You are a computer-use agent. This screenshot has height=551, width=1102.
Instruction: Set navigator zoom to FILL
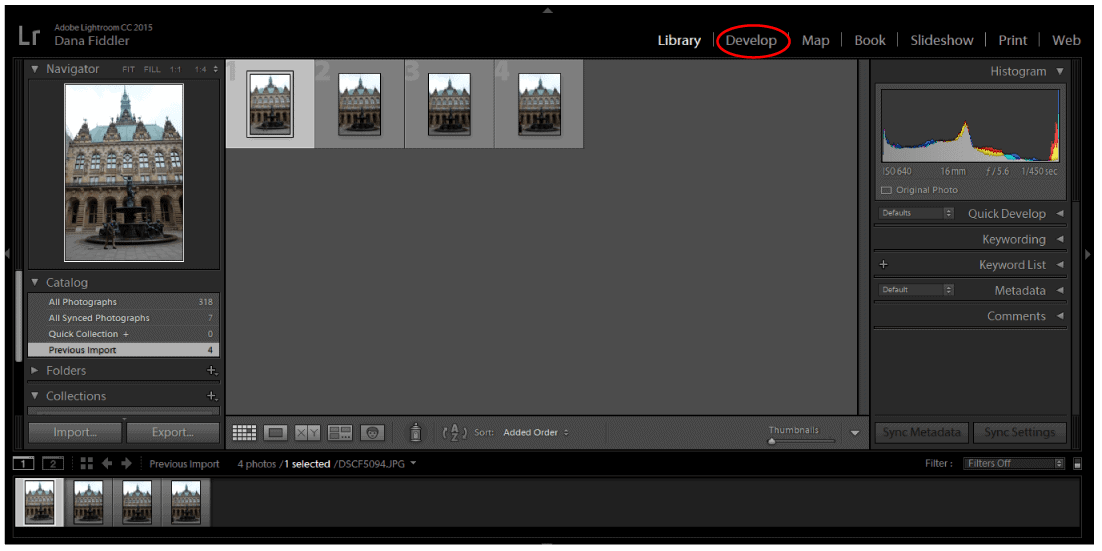point(152,70)
